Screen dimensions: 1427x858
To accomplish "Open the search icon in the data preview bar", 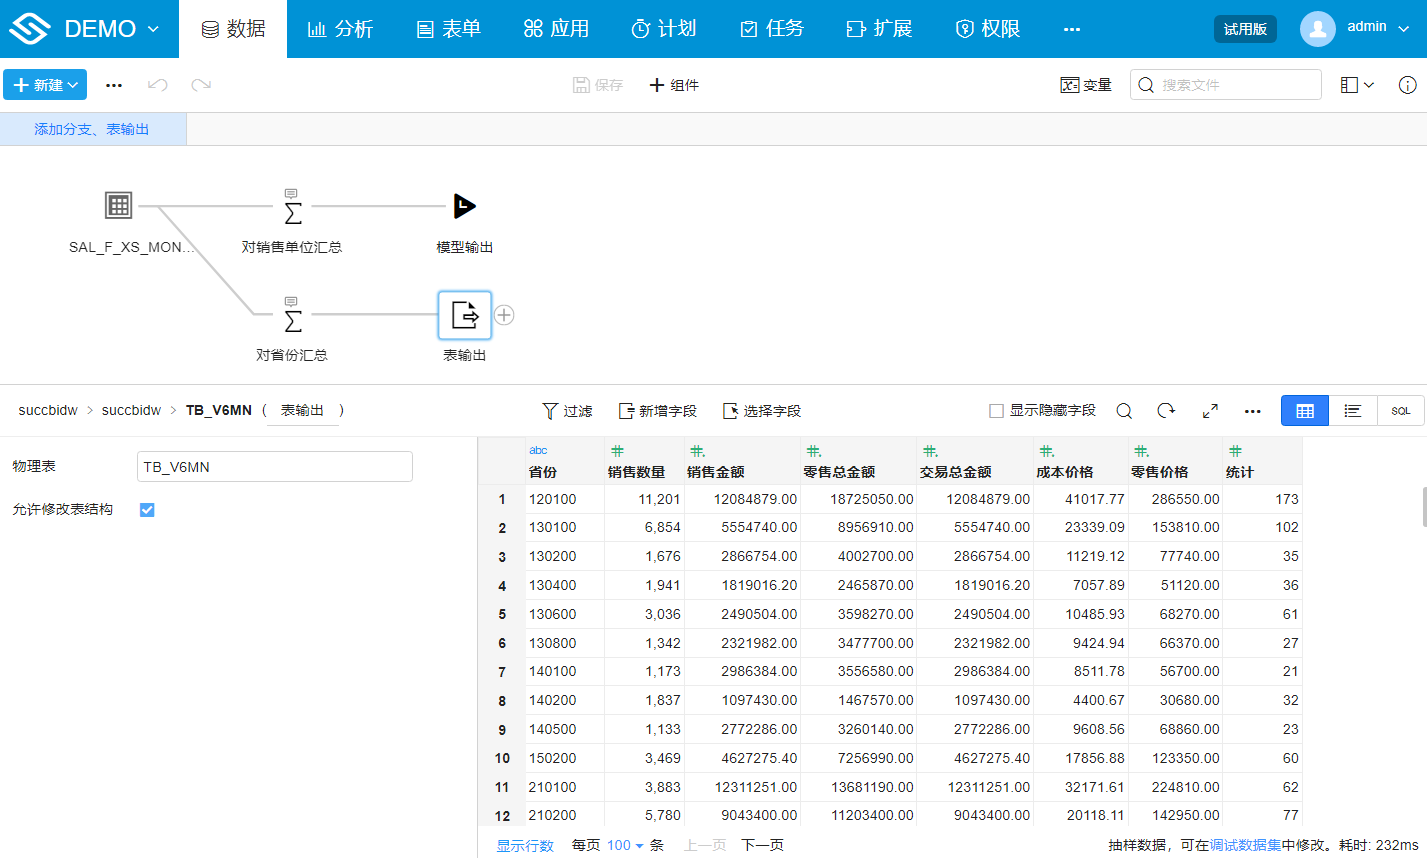I will click(1126, 410).
